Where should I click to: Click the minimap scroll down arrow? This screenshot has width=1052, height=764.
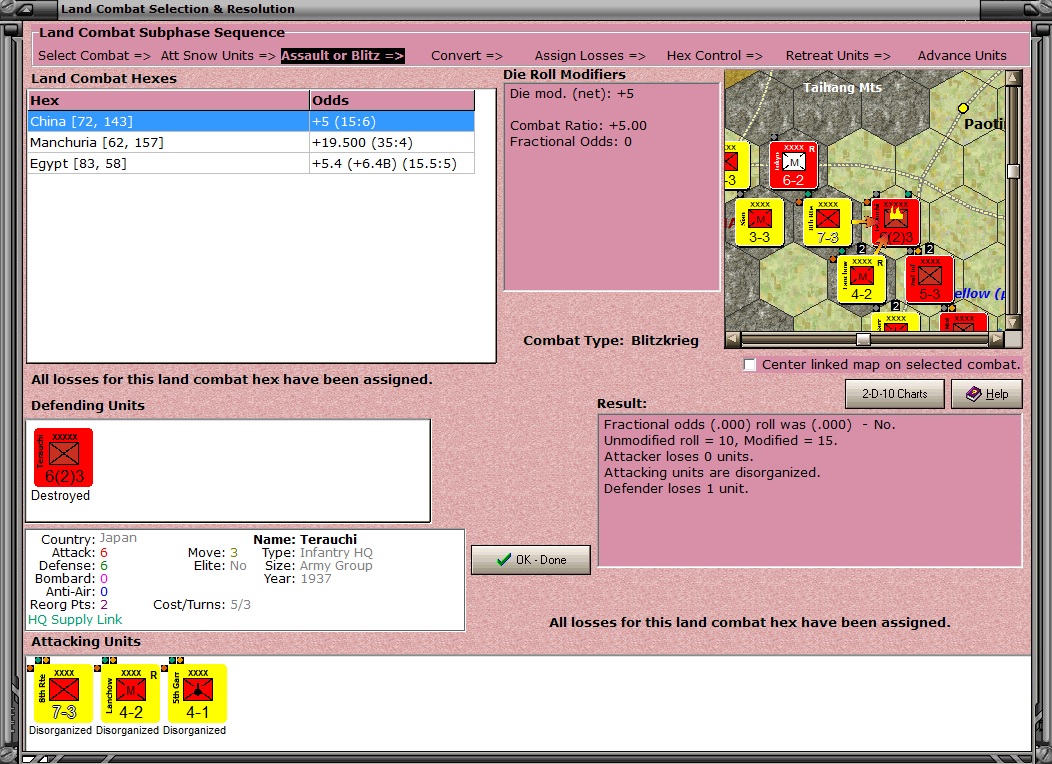coord(1014,323)
